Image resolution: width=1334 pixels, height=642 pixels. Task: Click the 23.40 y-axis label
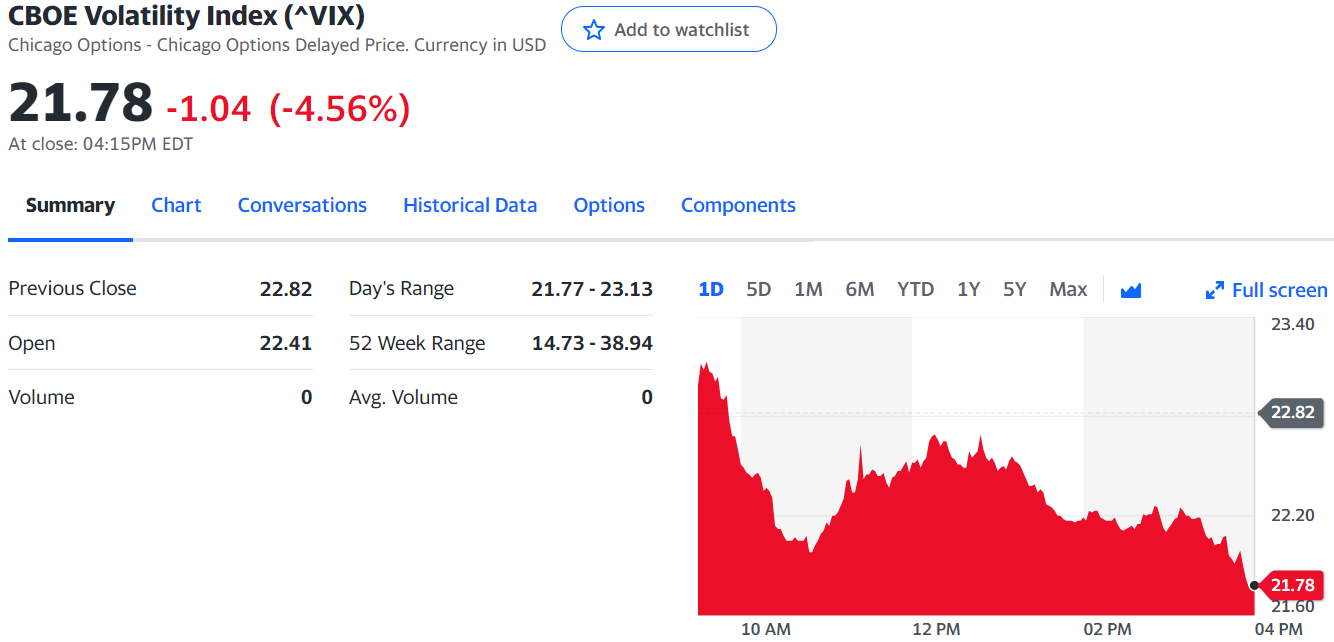pos(1291,323)
